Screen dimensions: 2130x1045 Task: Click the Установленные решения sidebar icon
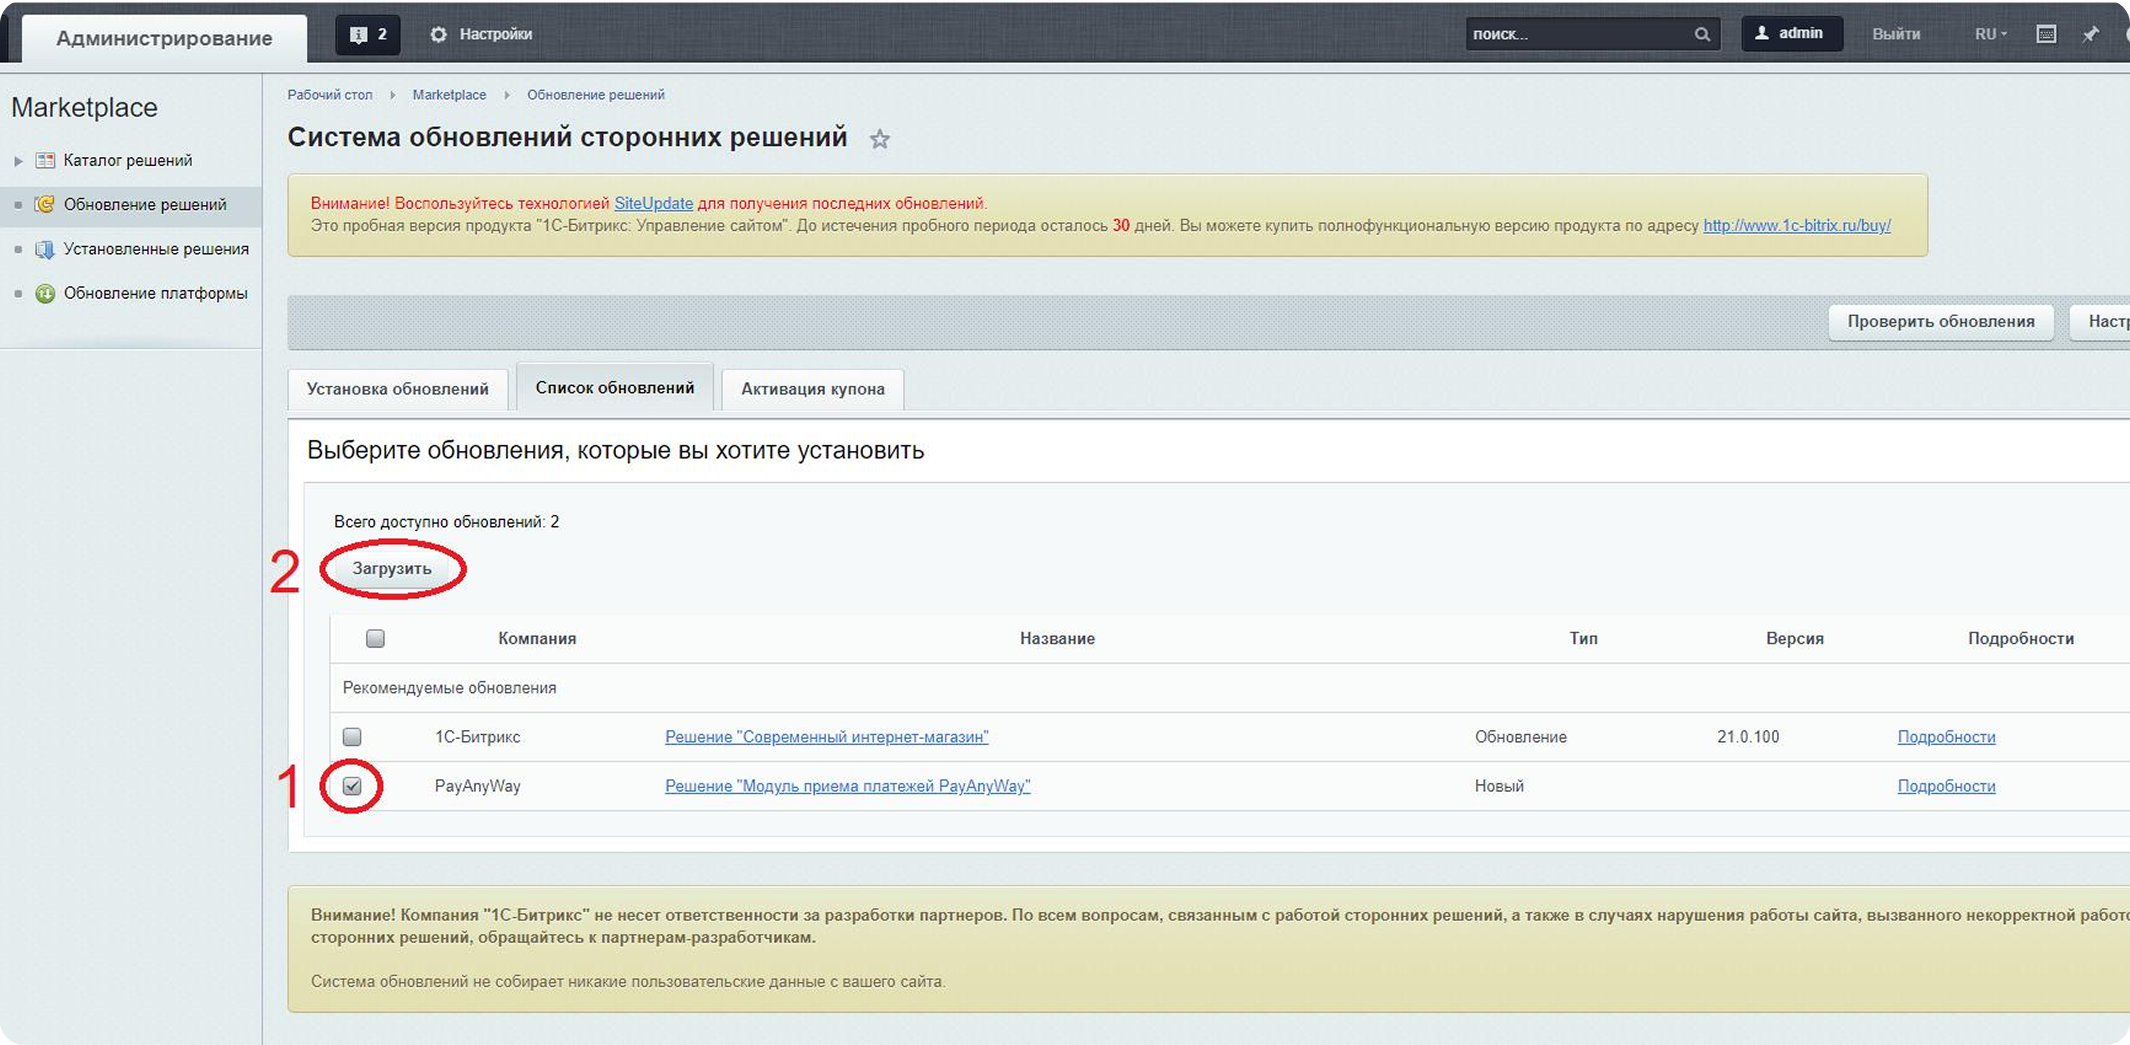(45, 249)
